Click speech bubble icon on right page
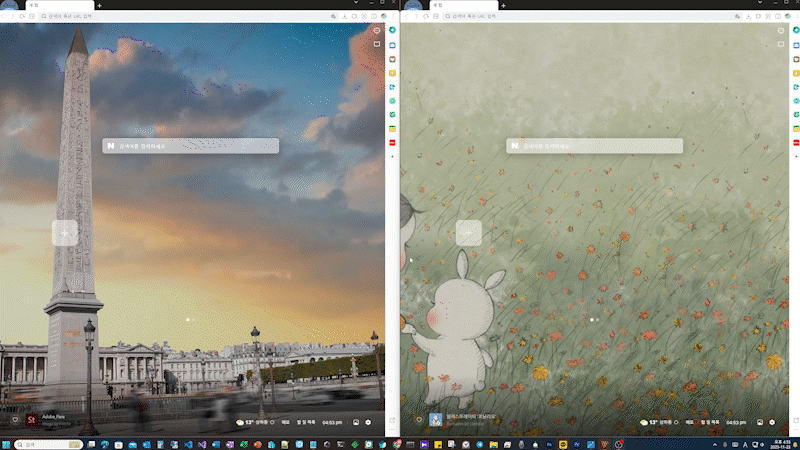The image size is (800, 450). tap(781, 31)
